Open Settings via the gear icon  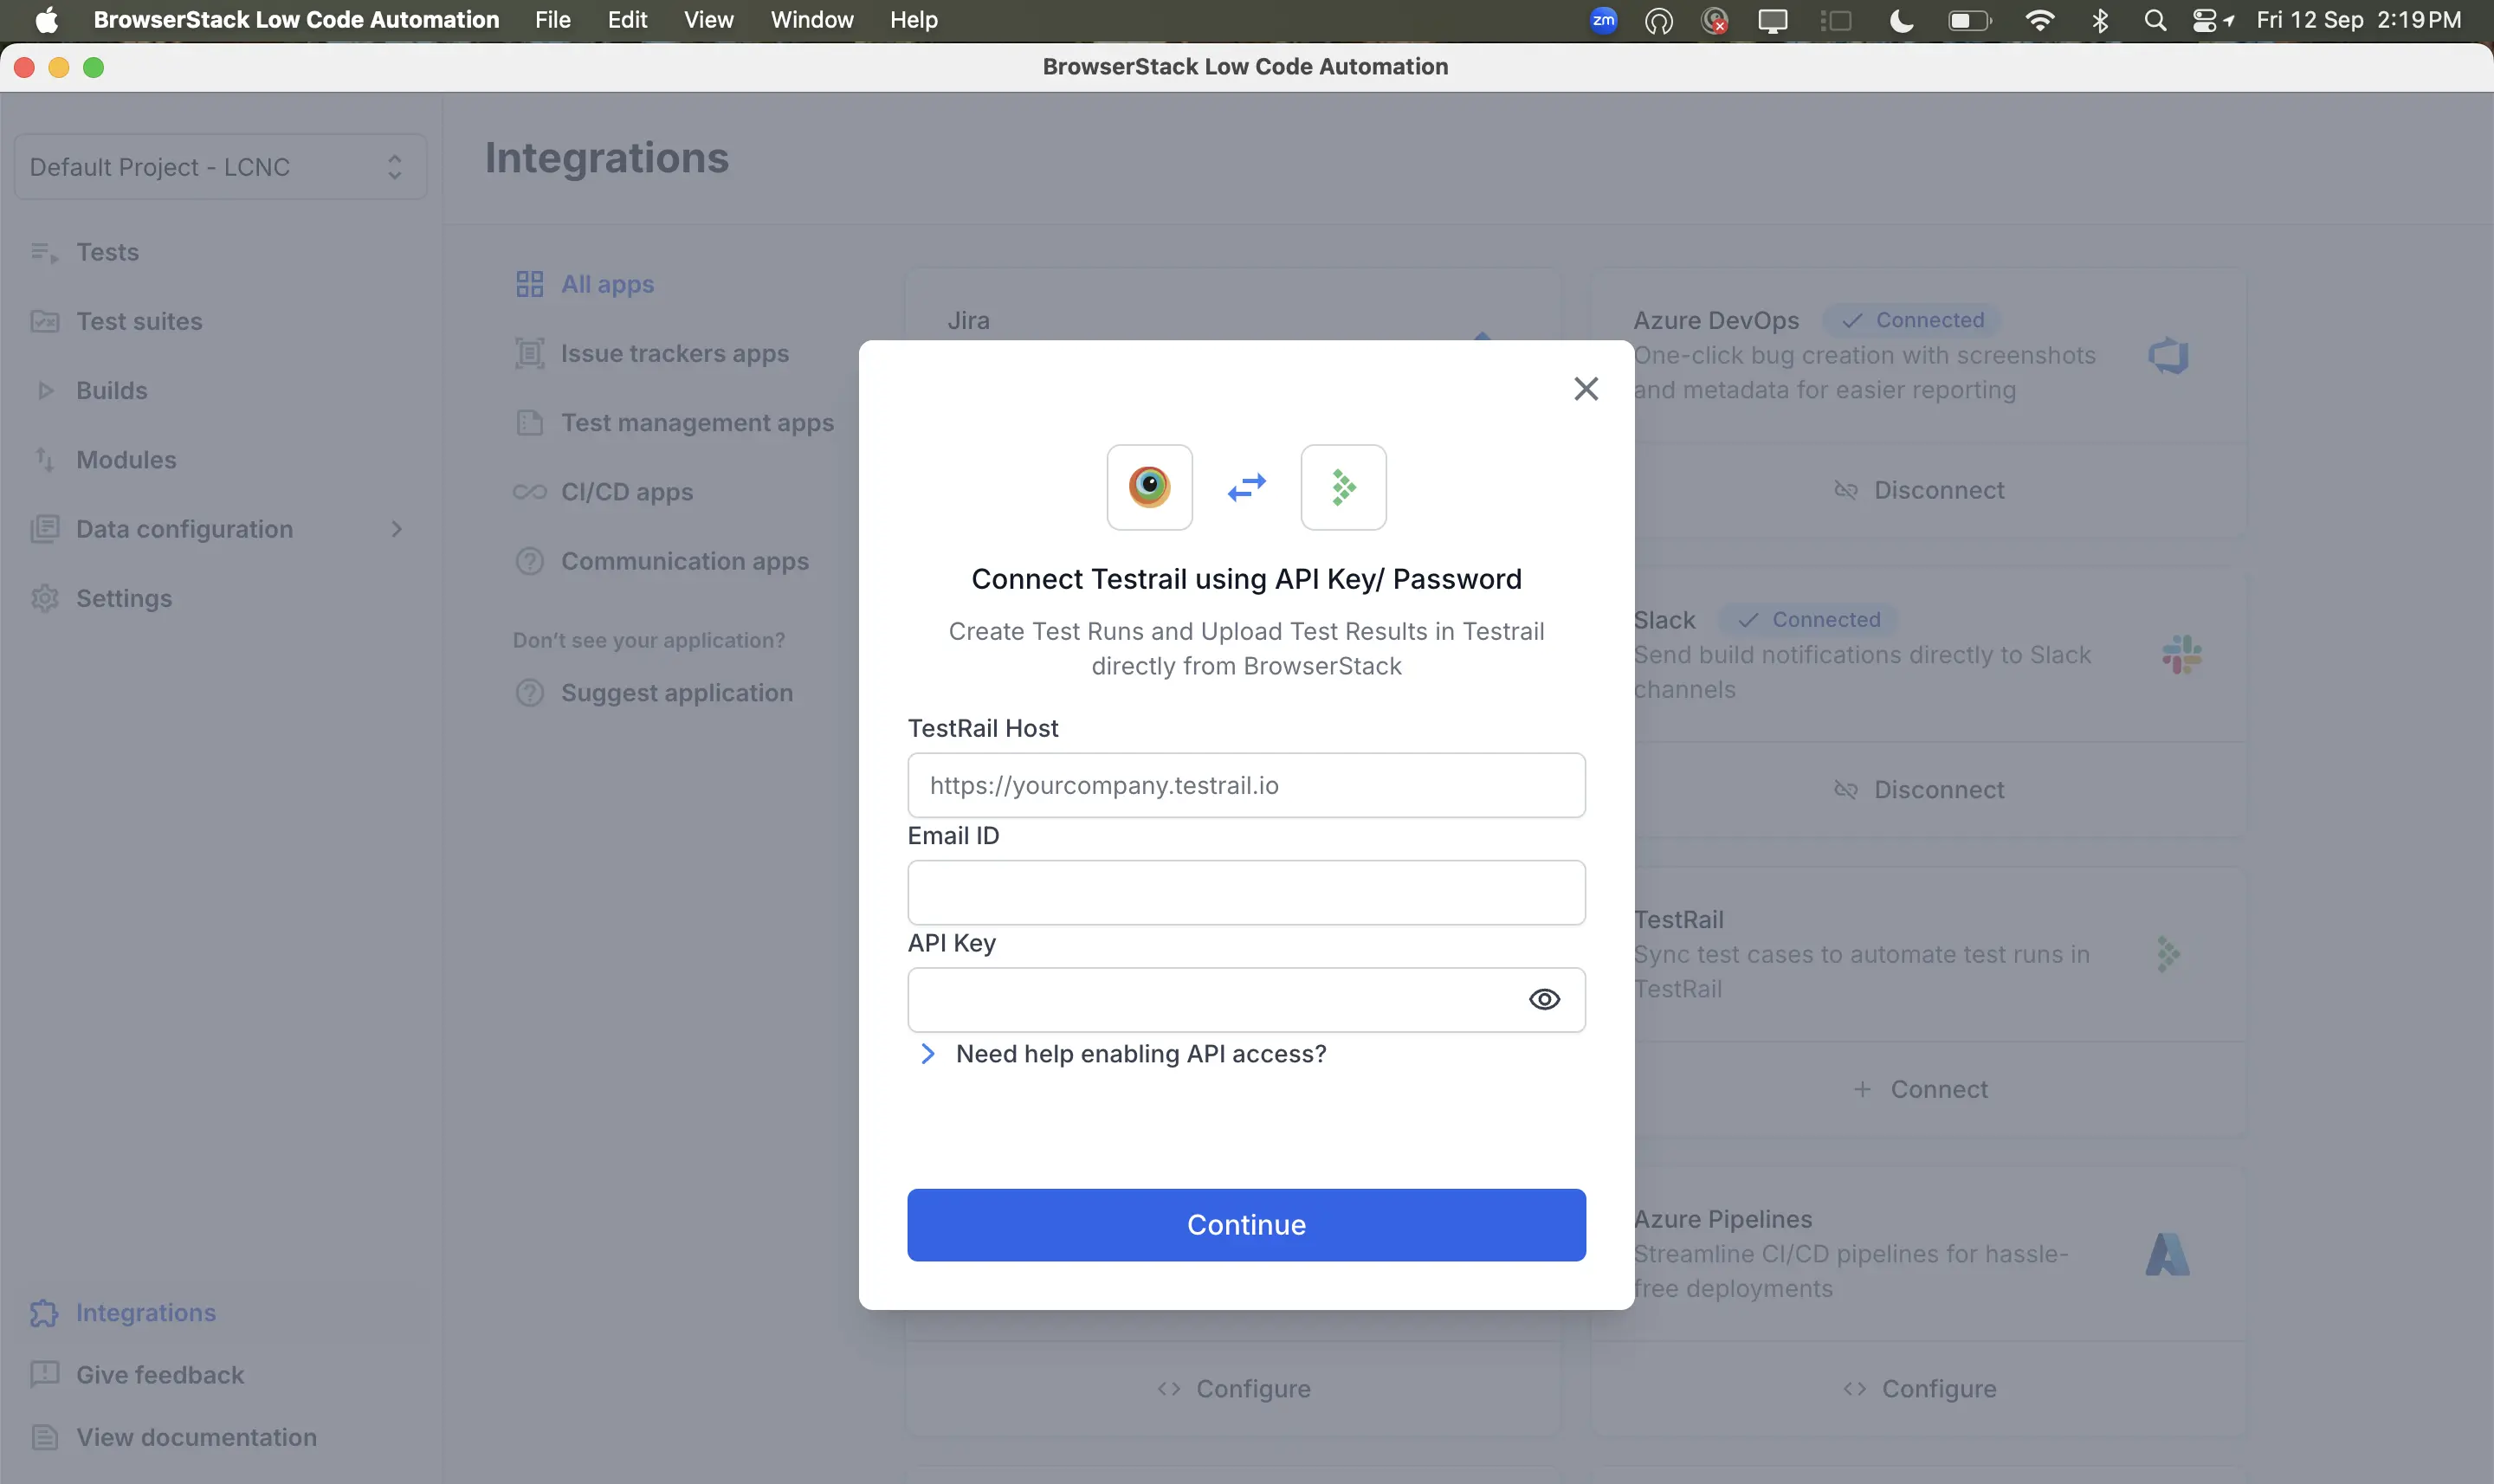click(44, 598)
